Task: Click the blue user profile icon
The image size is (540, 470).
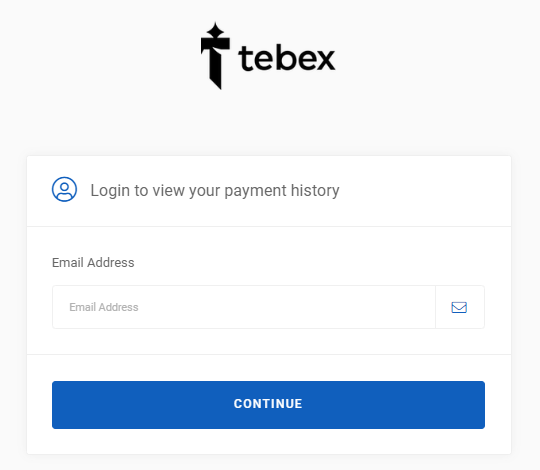Action: (64, 189)
